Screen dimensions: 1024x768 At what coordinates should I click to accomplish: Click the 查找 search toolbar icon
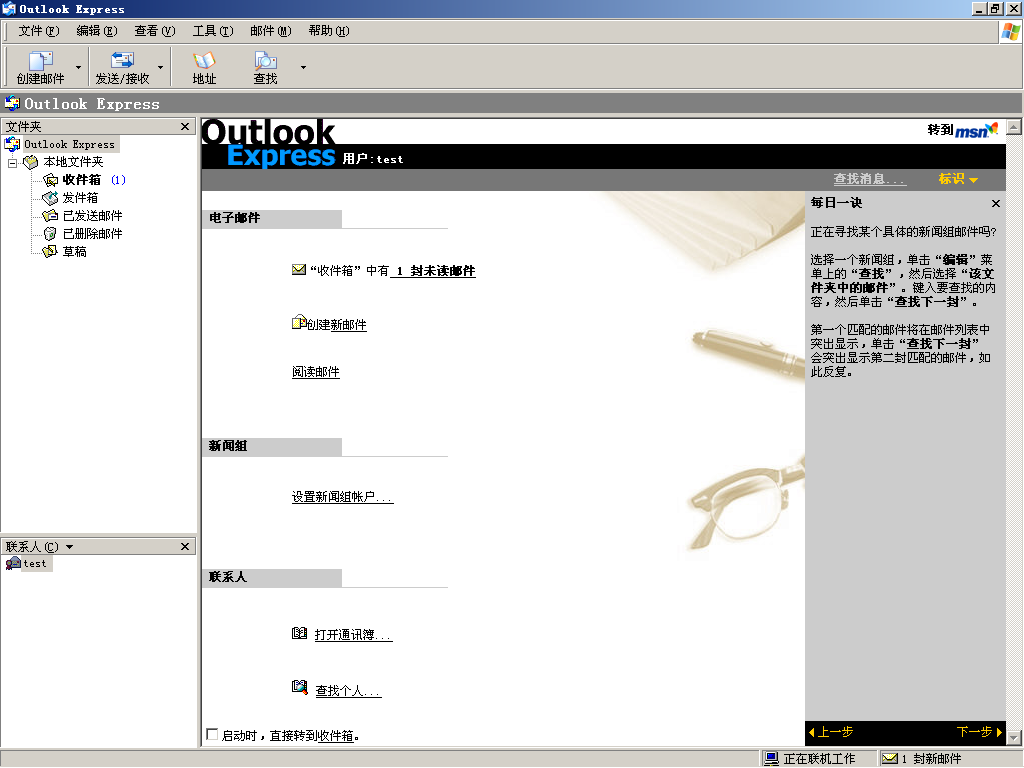click(265, 61)
